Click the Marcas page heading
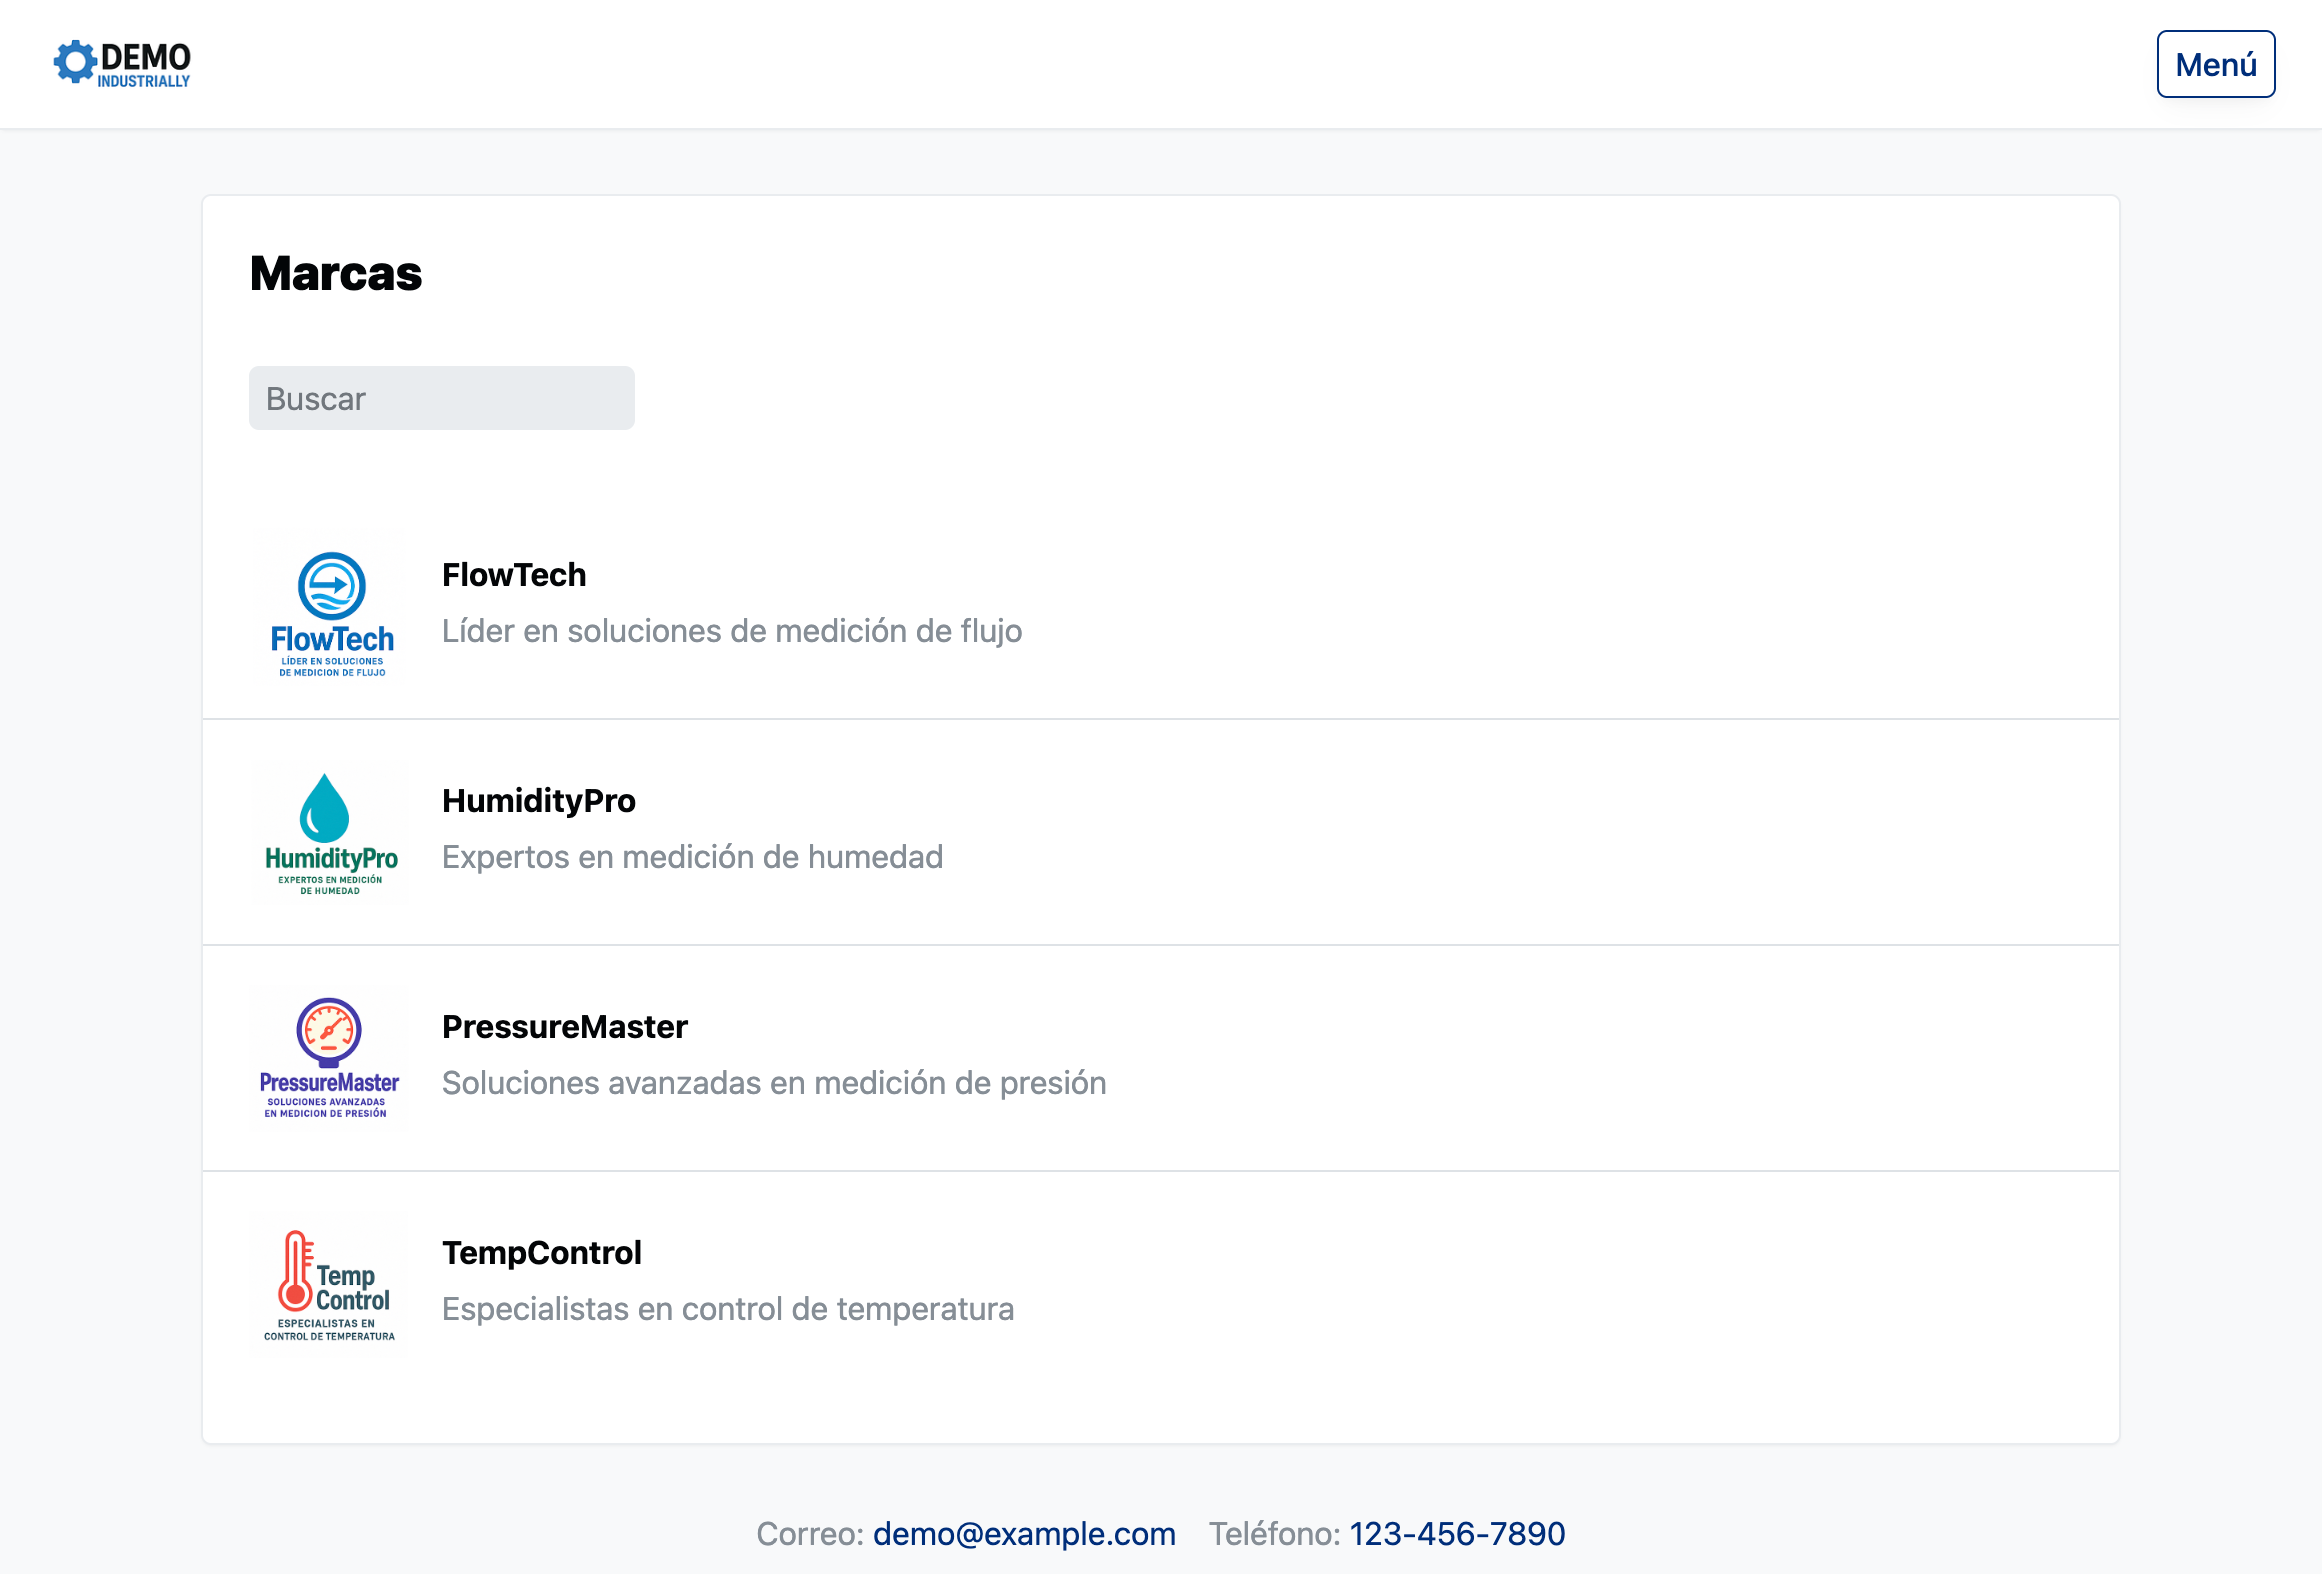Viewport: 2322px width, 1574px height. [335, 273]
